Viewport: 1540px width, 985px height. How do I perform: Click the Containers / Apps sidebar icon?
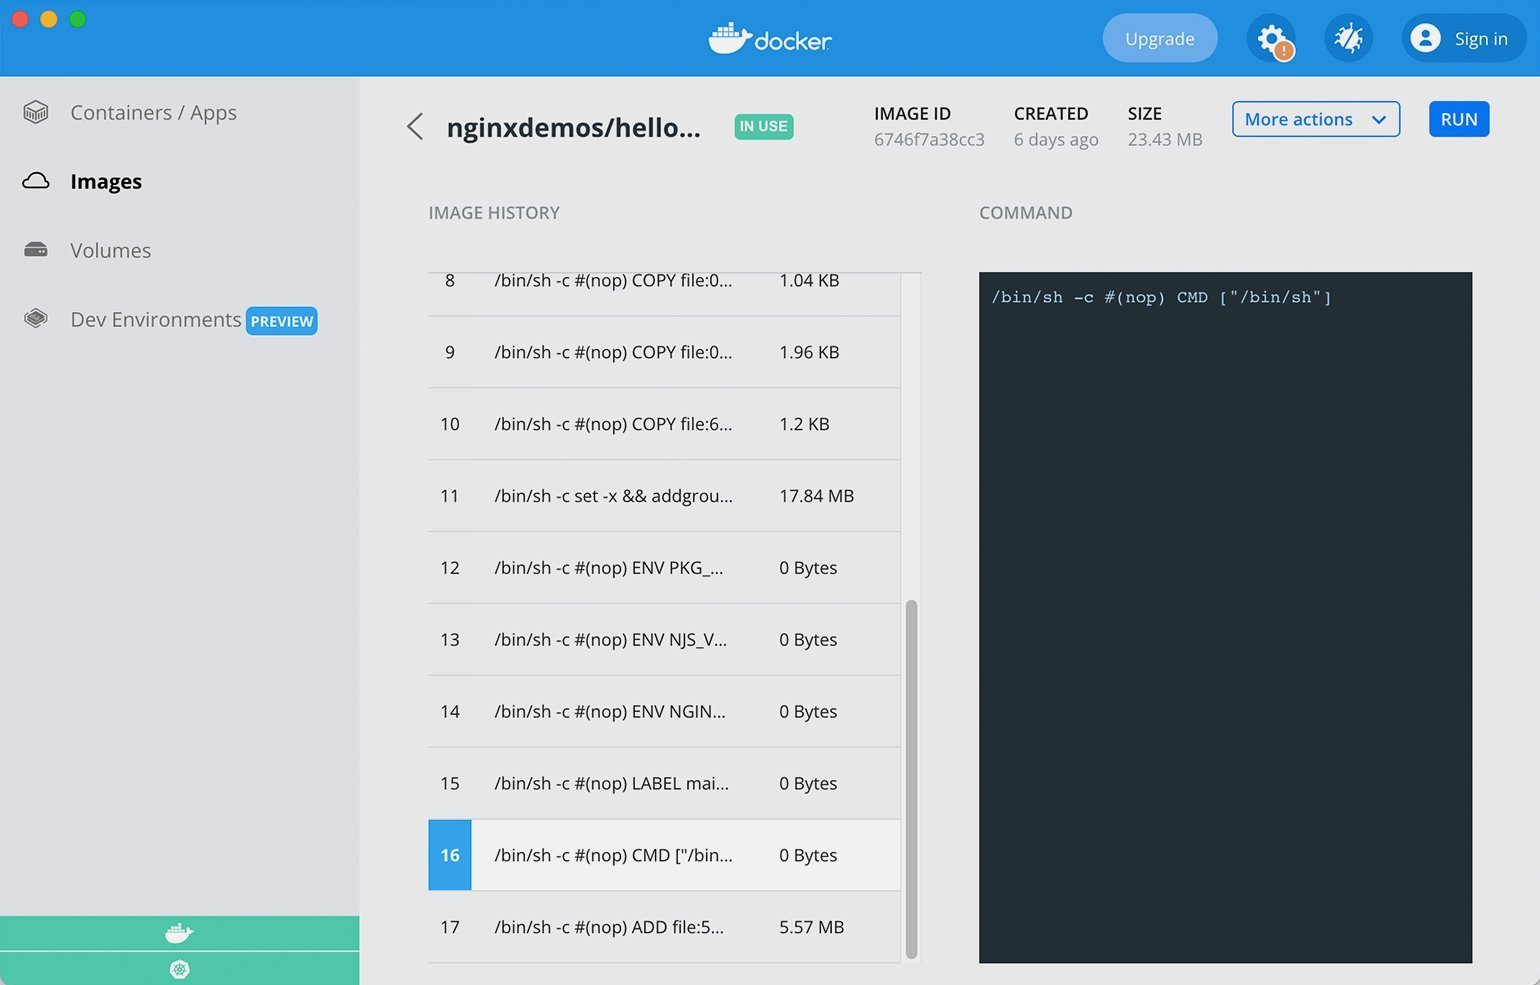point(36,112)
